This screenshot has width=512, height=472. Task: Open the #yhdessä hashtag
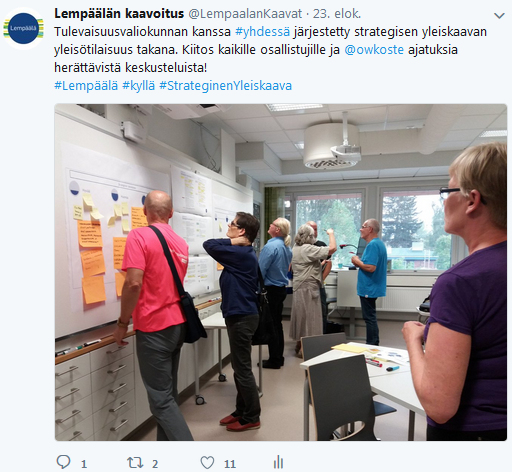pyautogui.click(x=263, y=32)
